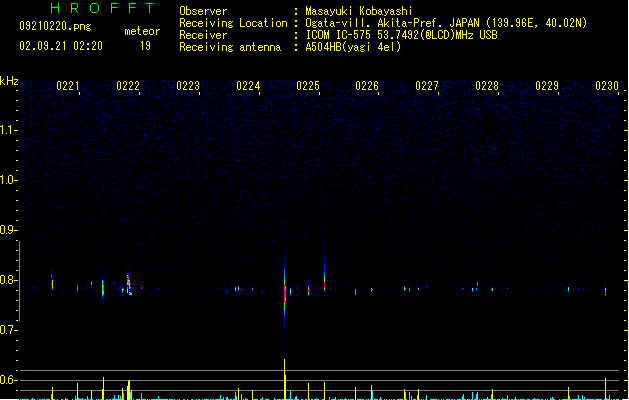Click the date stamp 02.09.21 02:20
The height and width of the screenshot is (400, 629).
click(61, 46)
